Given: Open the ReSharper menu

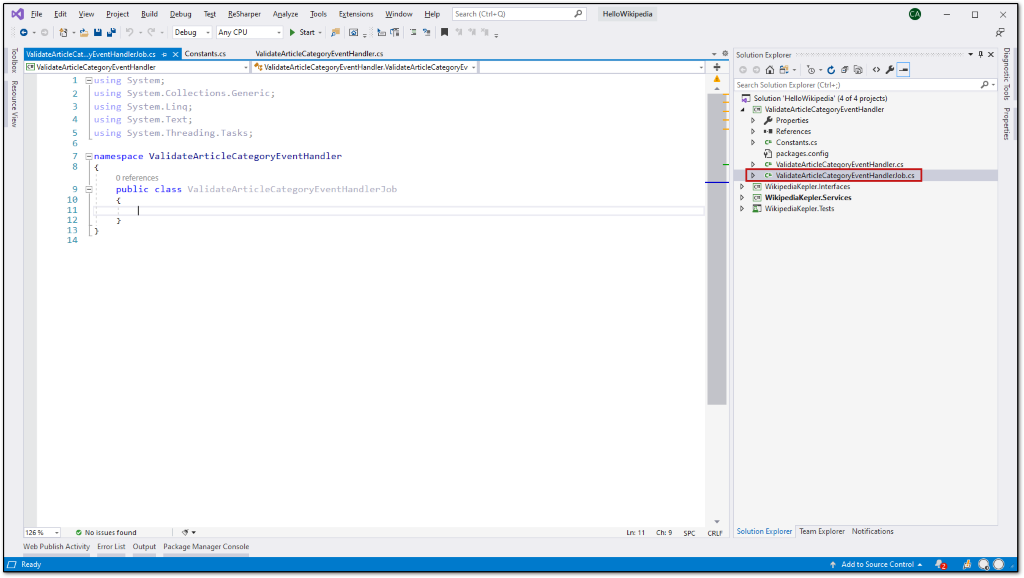Looking at the screenshot, I should [x=244, y=14].
